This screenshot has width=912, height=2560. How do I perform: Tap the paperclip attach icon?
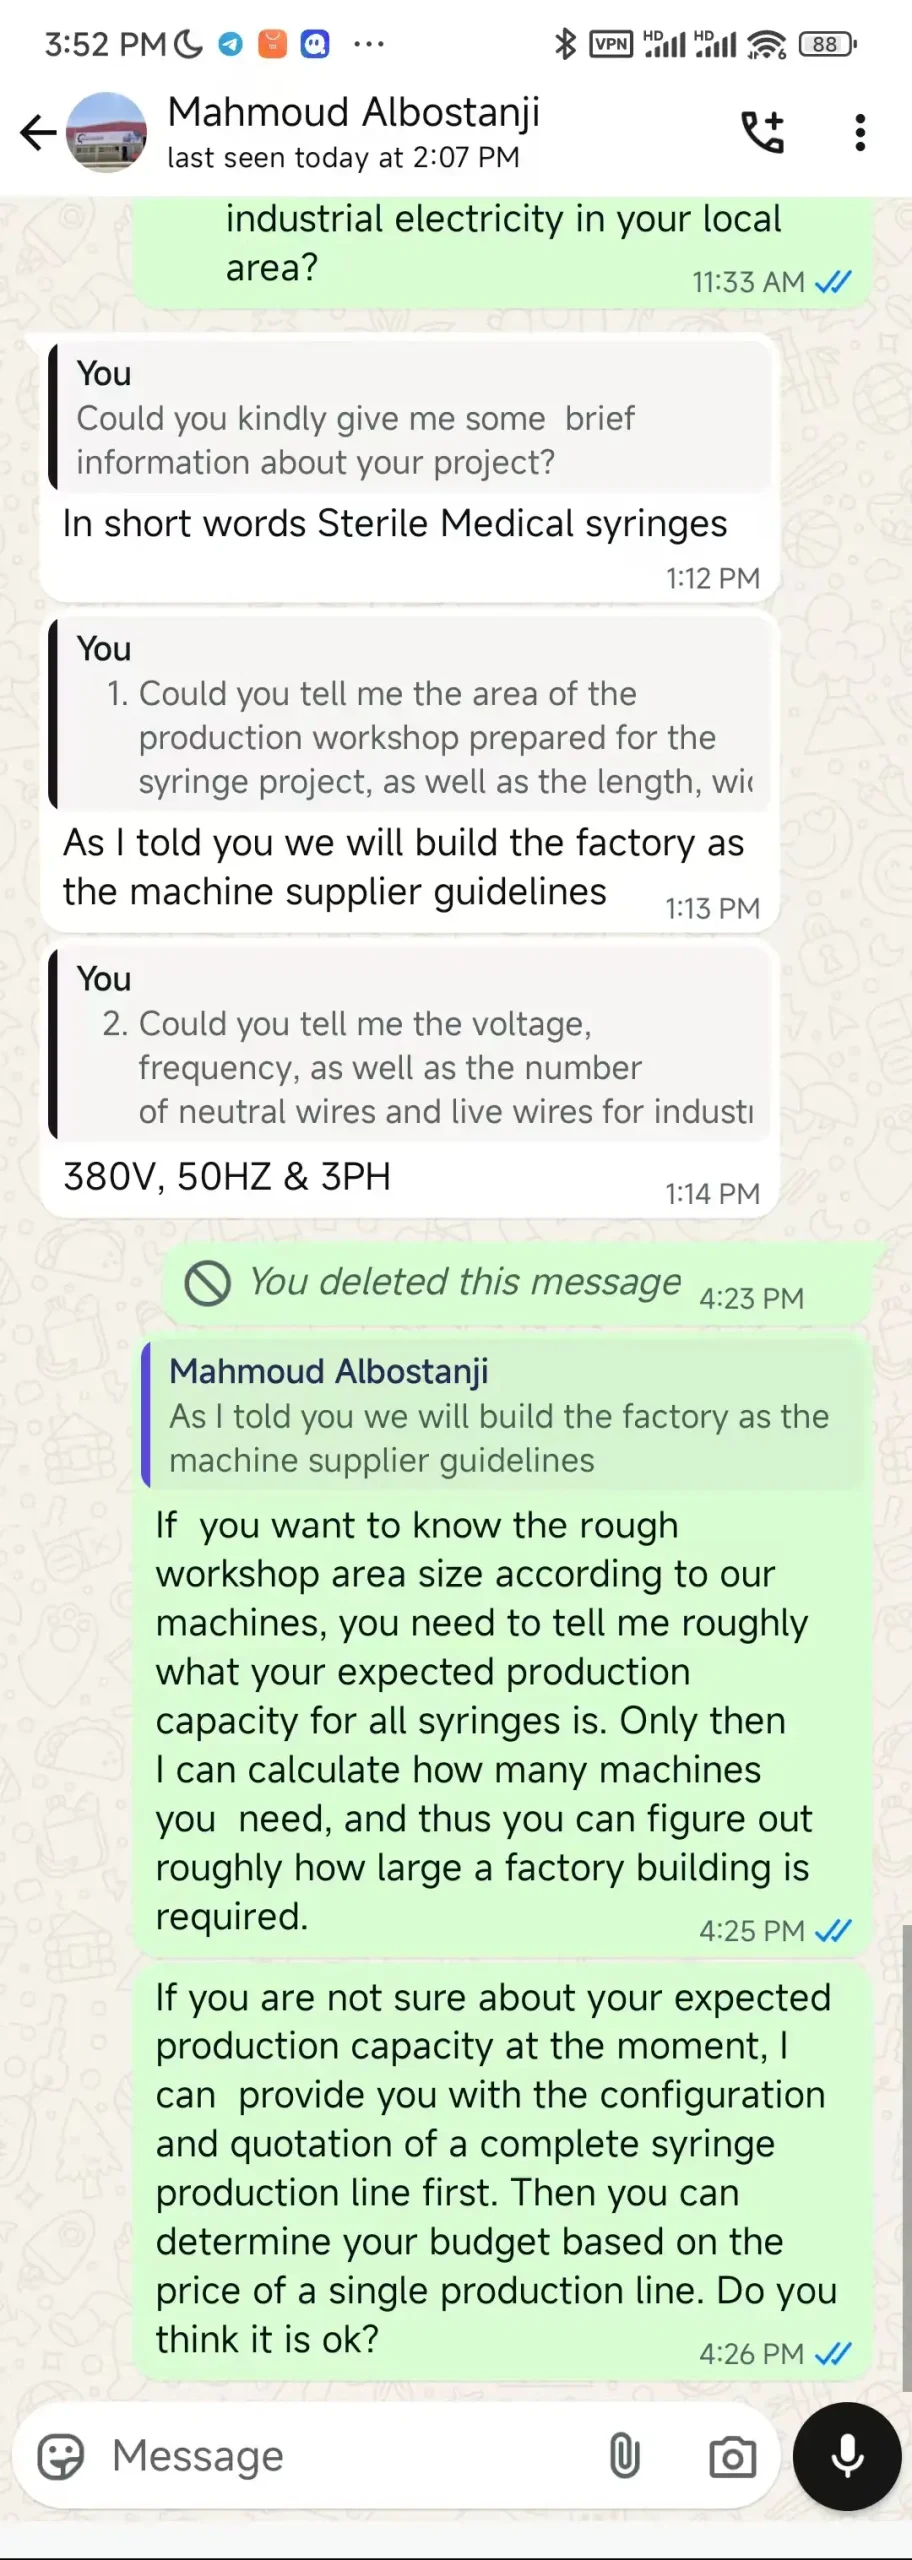(625, 2456)
